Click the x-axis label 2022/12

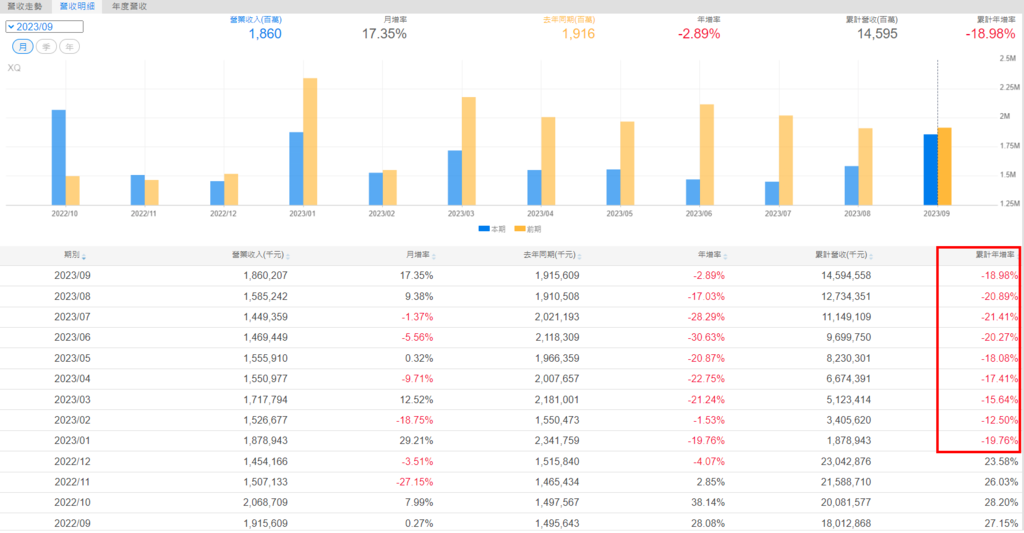pos(223,214)
